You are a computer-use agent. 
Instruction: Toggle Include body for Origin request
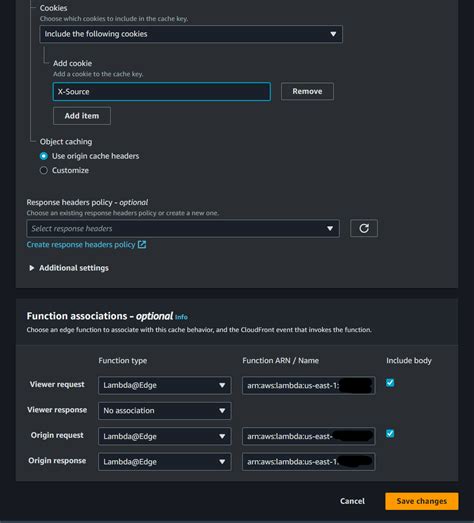pyautogui.click(x=390, y=433)
